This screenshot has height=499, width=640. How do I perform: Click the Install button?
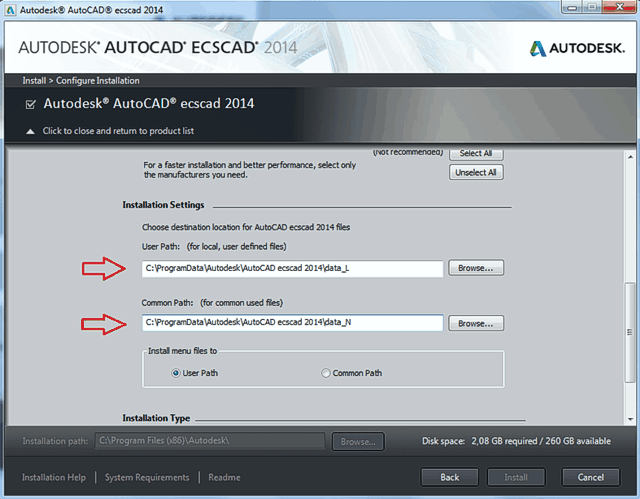(x=516, y=477)
